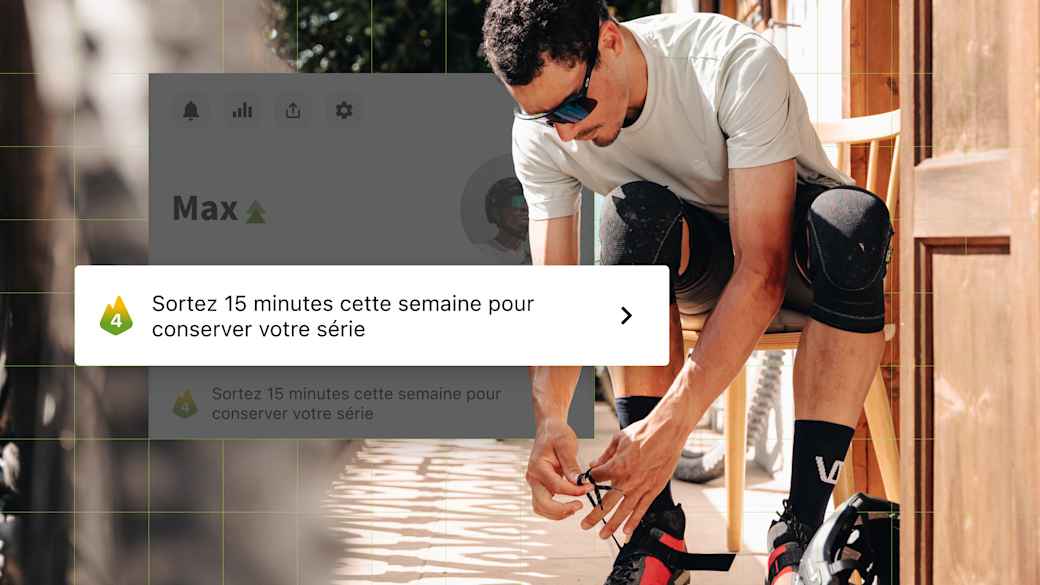Image resolution: width=1040 pixels, height=585 pixels.
Task: Click the bike helmet on the ground
Action: coord(850,543)
